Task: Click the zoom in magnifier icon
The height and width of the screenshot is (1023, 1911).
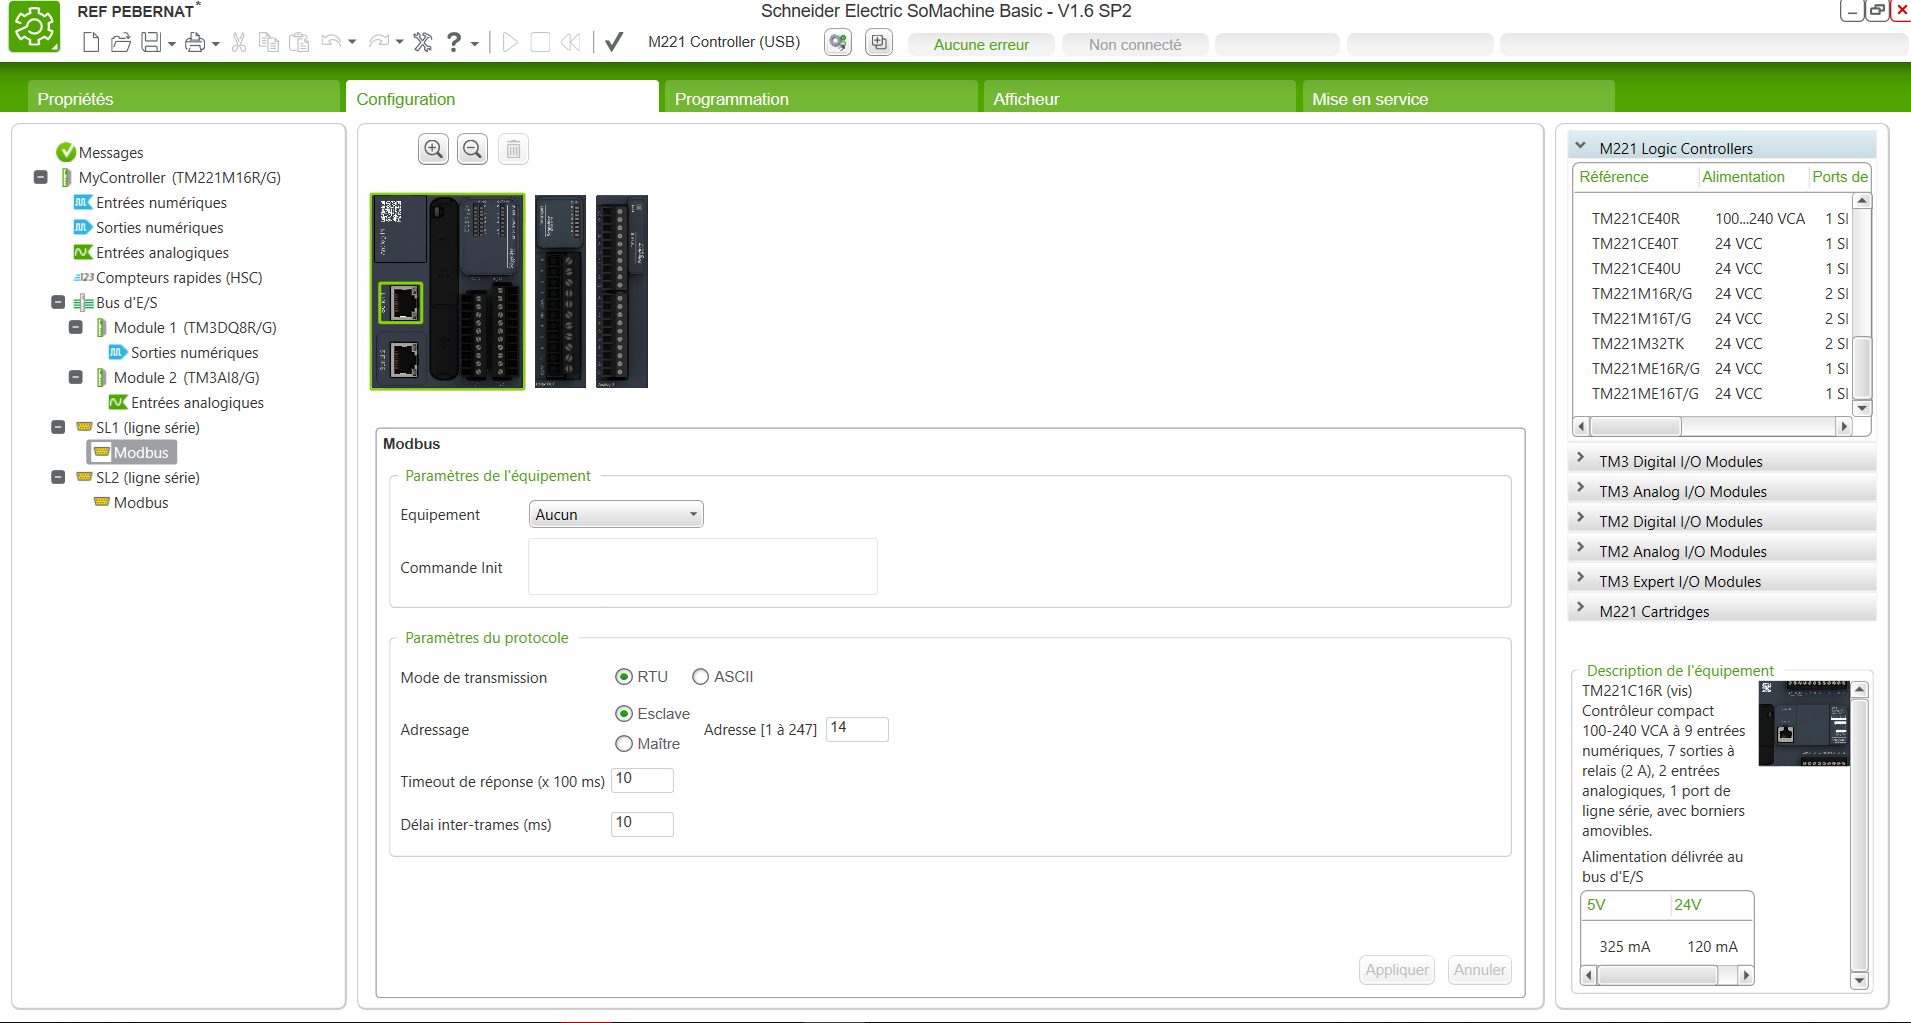Action: (x=433, y=150)
